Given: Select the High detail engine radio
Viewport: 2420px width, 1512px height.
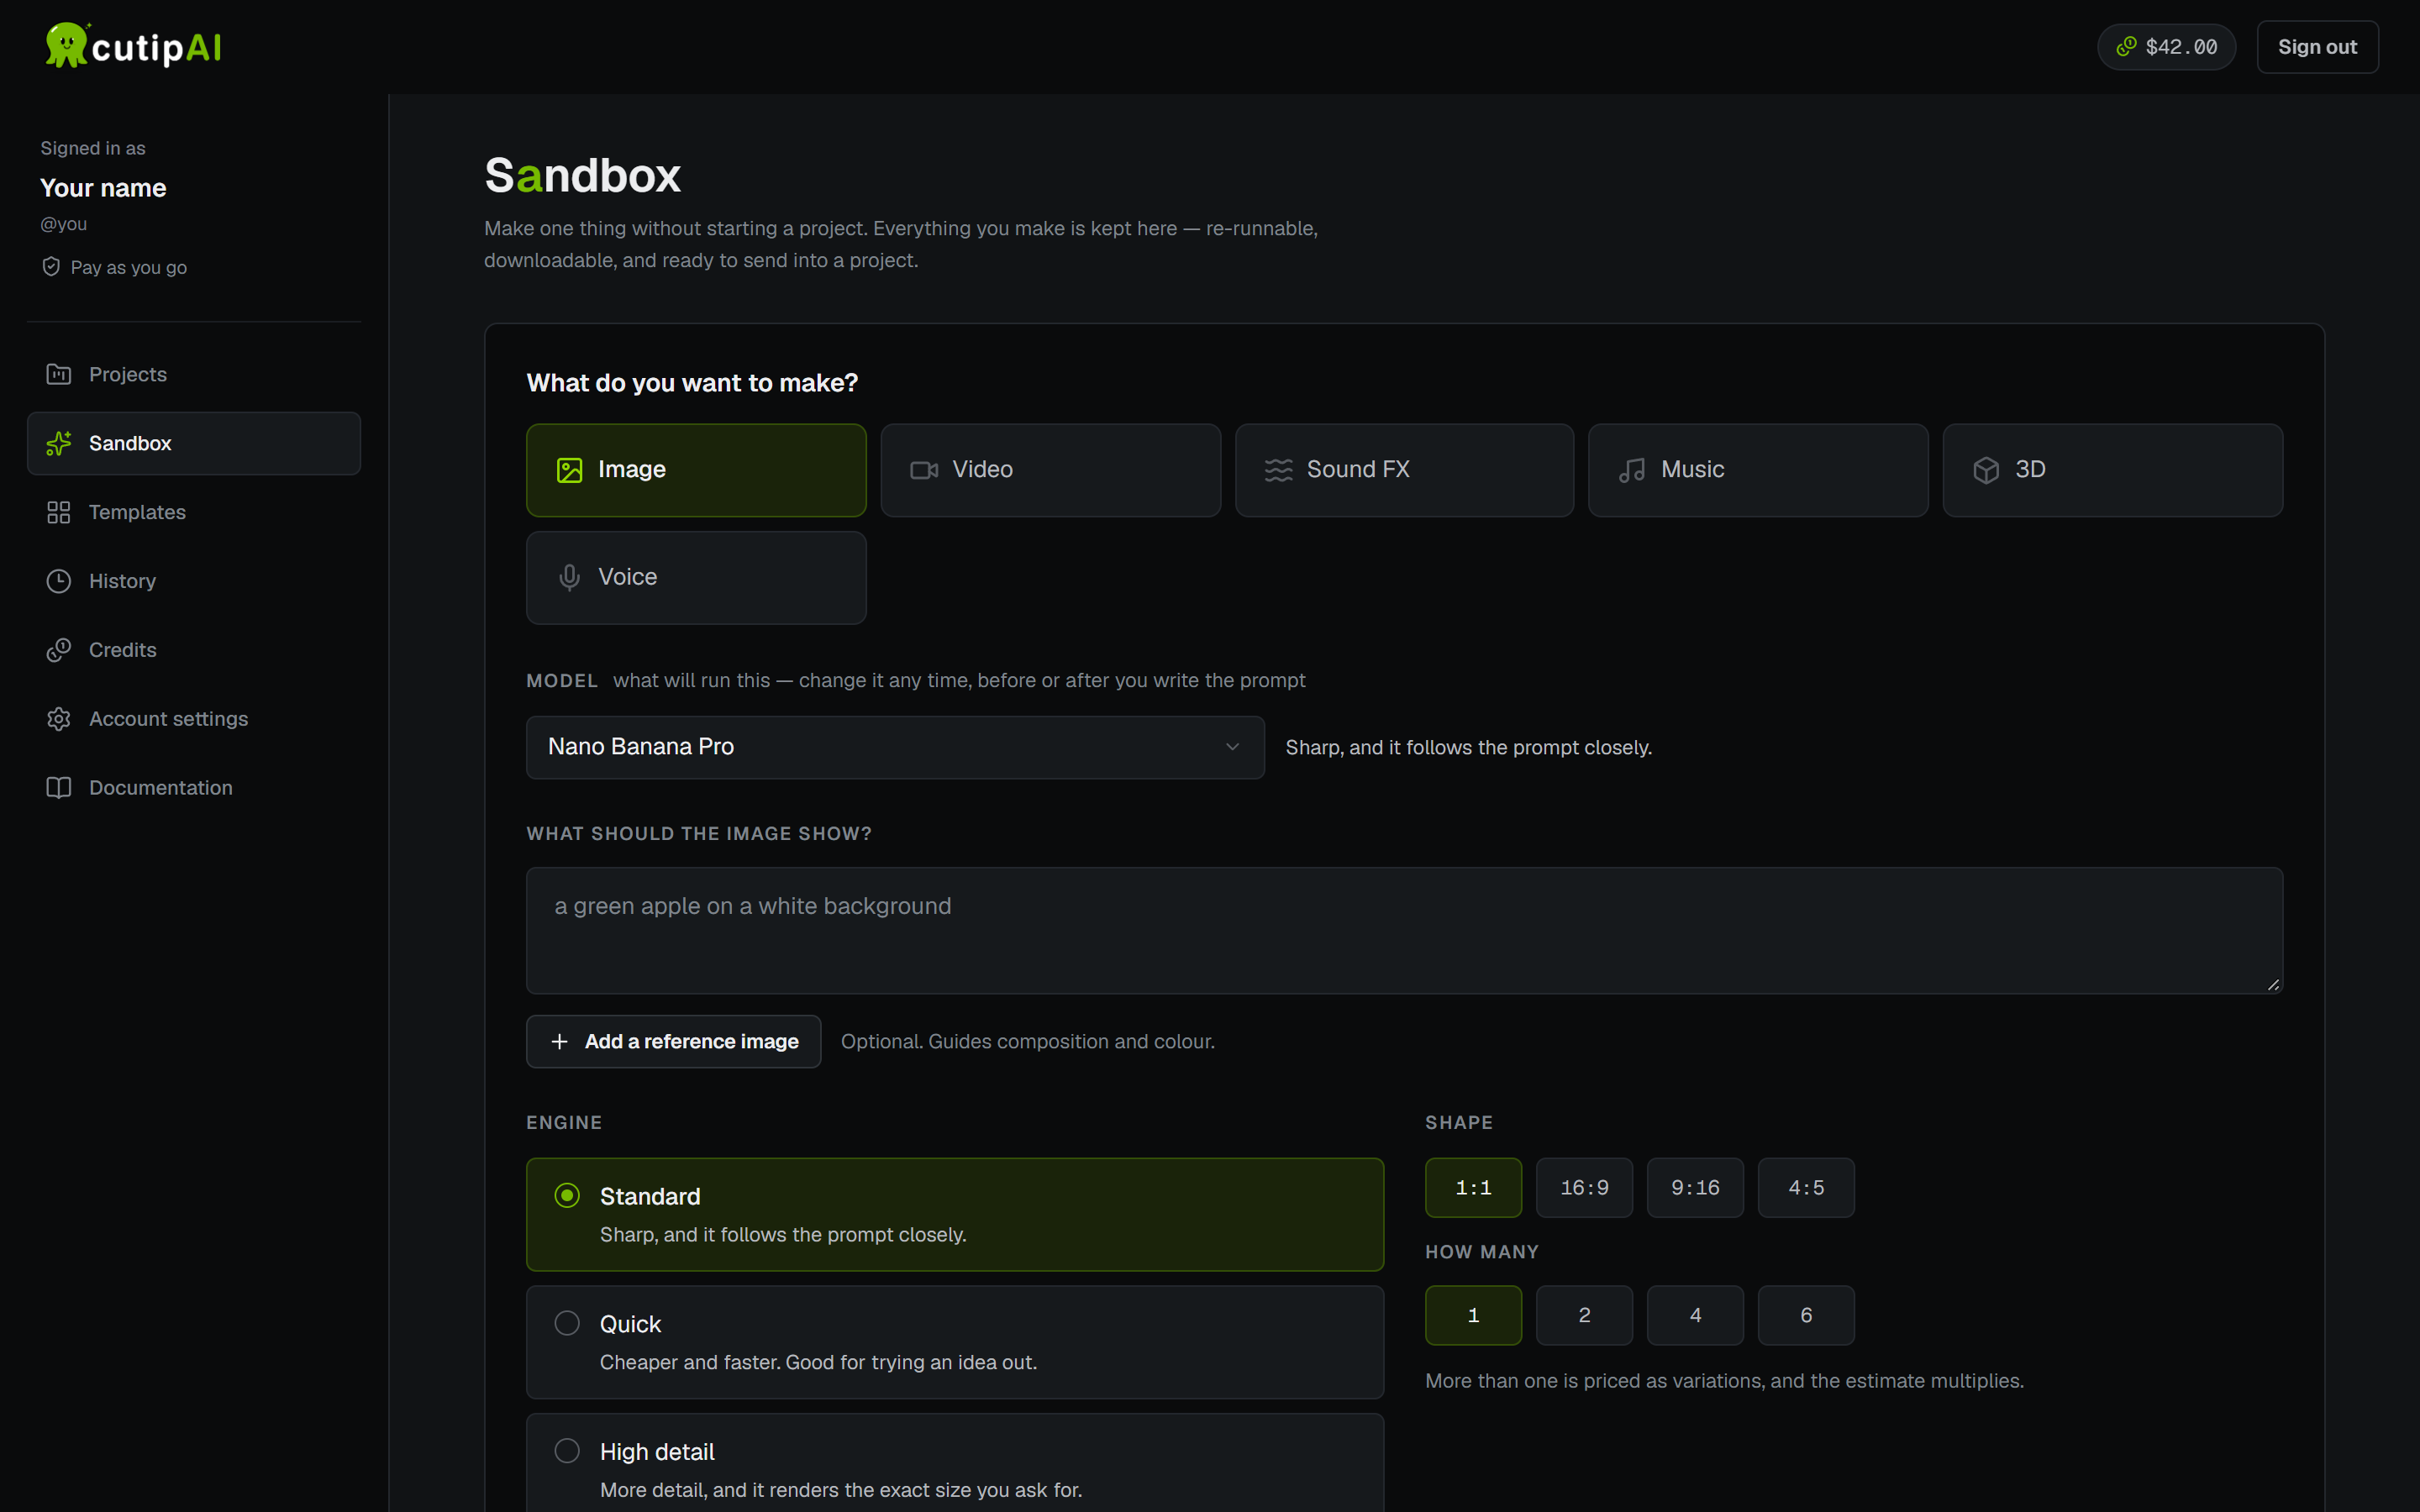Looking at the screenshot, I should 567,1451.
